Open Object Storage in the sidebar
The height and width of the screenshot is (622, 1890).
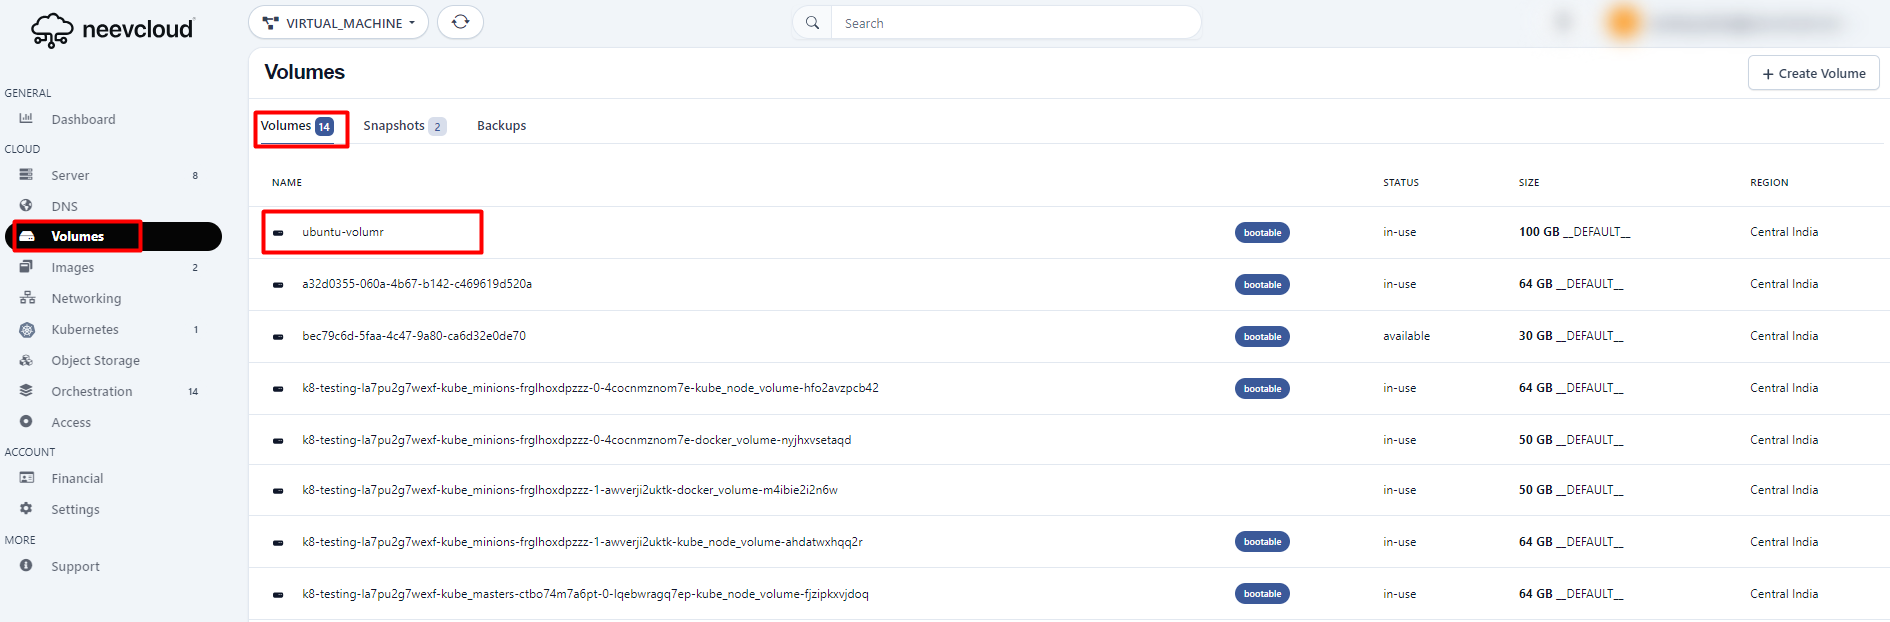(95, 360)
